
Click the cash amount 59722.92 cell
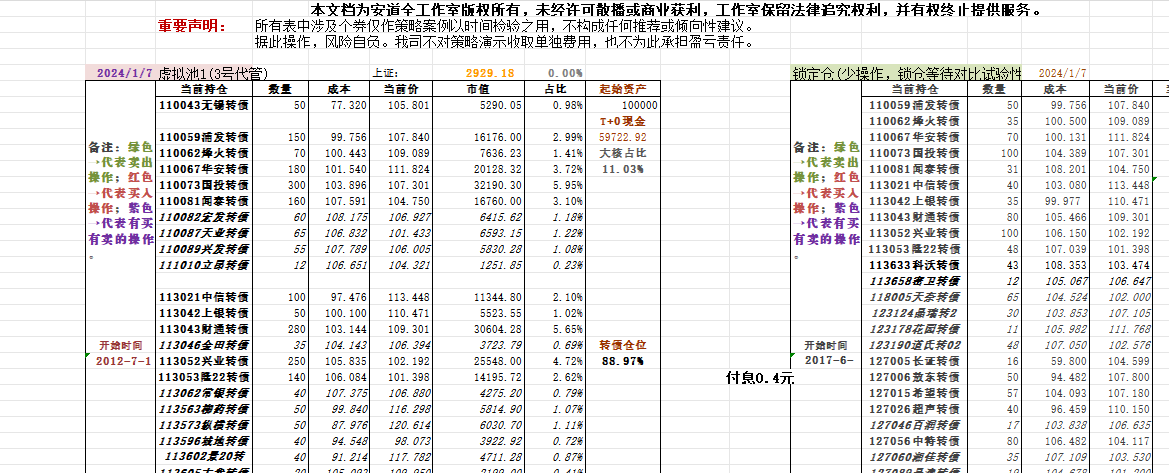point(622,137)
